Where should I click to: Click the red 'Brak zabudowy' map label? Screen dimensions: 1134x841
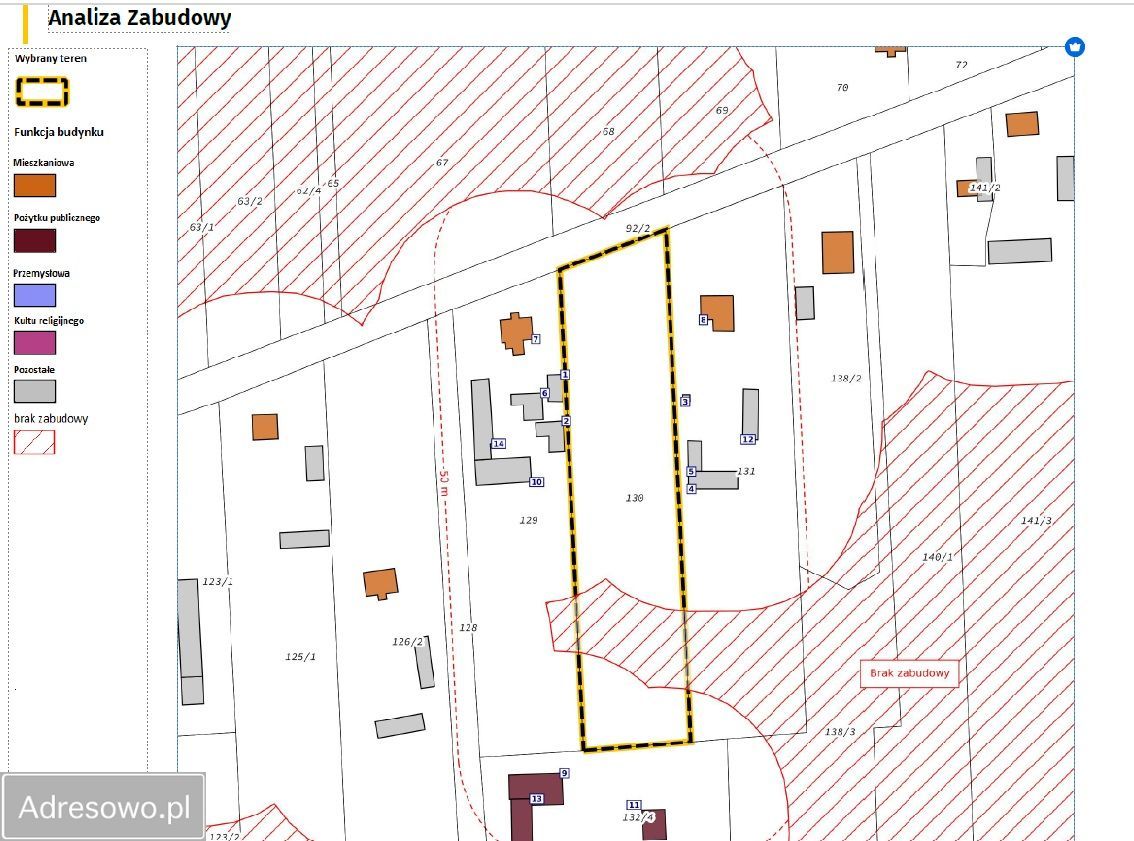(x=909, y=673)
